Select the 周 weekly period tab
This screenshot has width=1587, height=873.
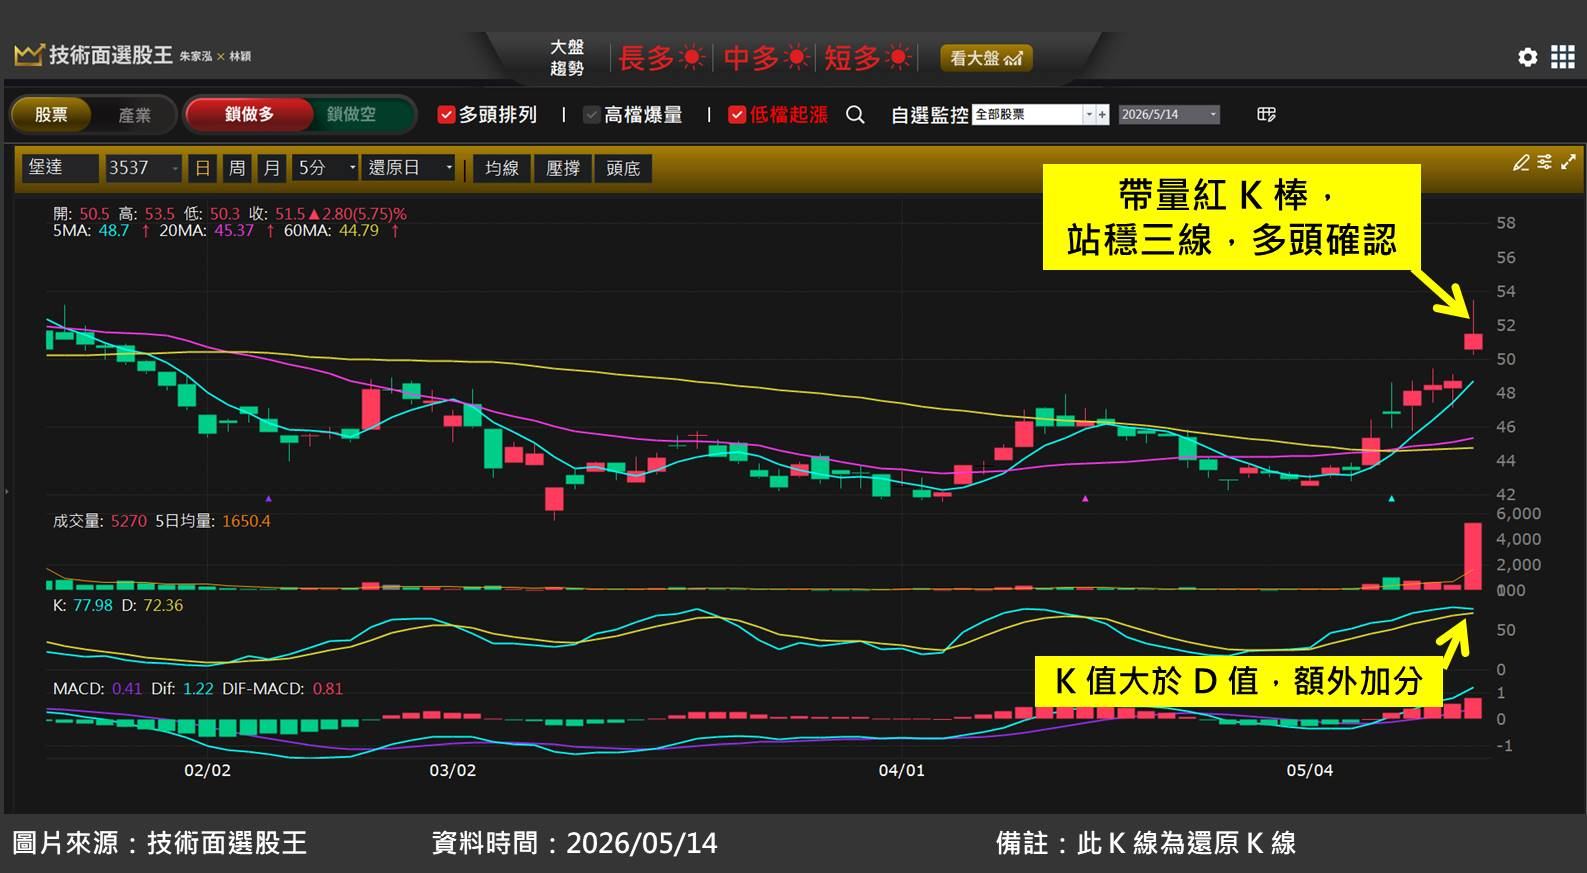237,168
